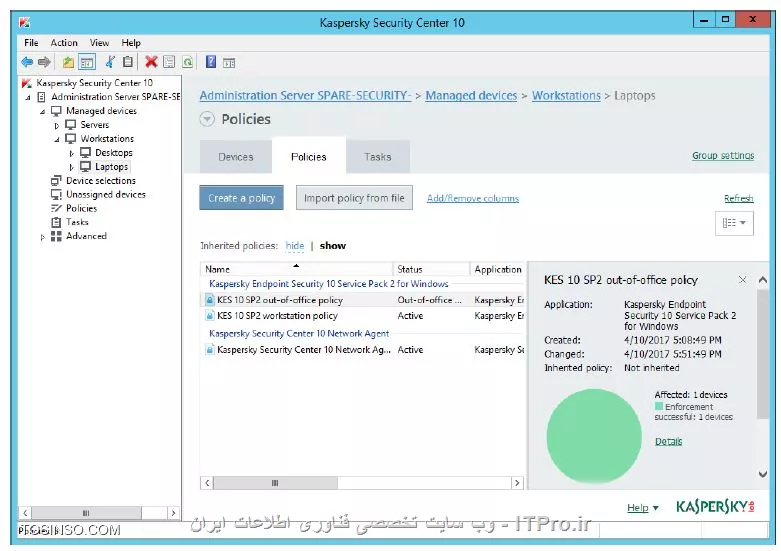Screen dimensions: 781x551
Task: Collapse the Workstations tree node
Action: pyautogui.click(x=57, y=139)
